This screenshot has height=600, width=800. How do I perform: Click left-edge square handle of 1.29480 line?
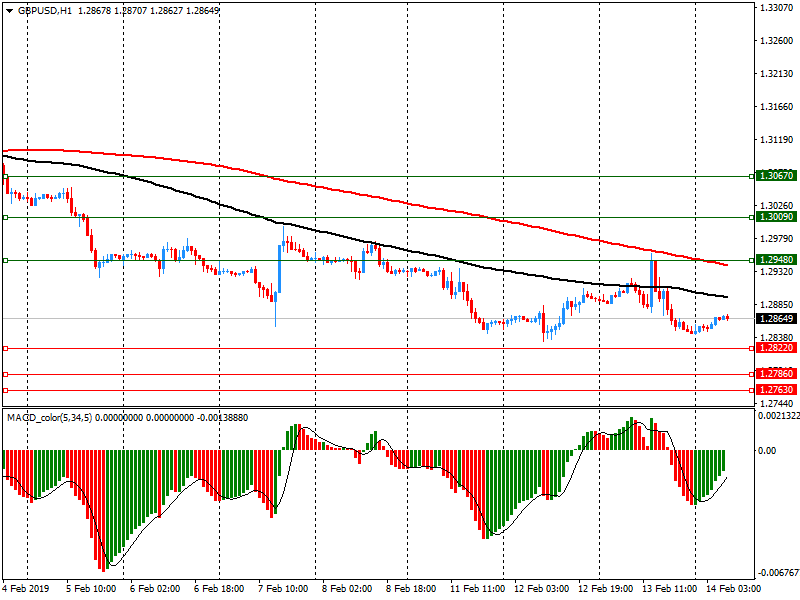pos(5,260)
